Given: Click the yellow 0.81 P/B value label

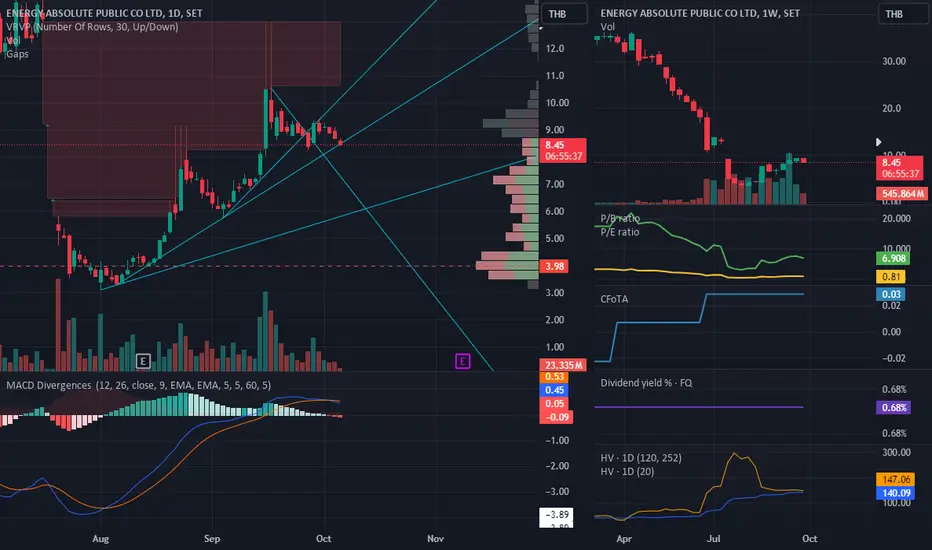Looking at the screenshot, I should pyautogui.click(x=890, y=276).
